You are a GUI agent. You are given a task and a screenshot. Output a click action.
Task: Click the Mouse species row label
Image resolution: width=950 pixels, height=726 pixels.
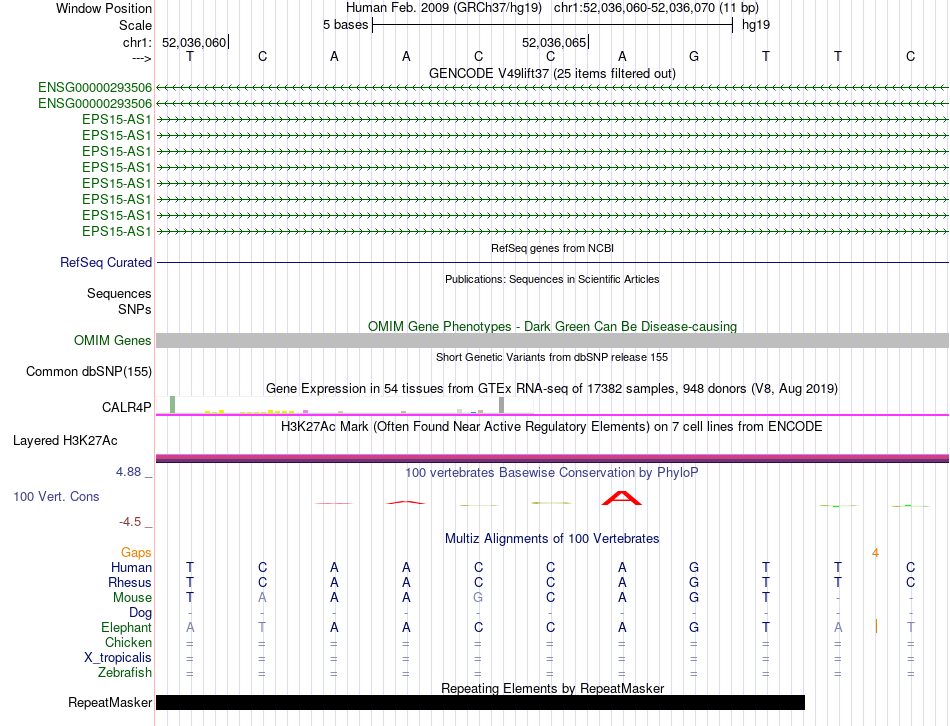[132, 598]
